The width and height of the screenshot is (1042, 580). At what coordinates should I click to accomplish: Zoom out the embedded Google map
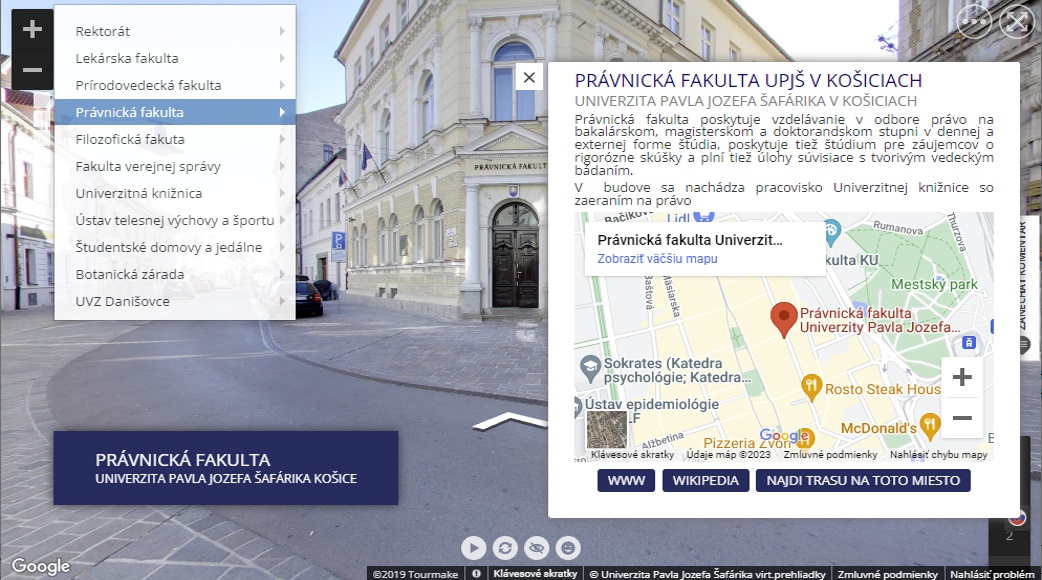pyautogui.click(x=962, y=418)
